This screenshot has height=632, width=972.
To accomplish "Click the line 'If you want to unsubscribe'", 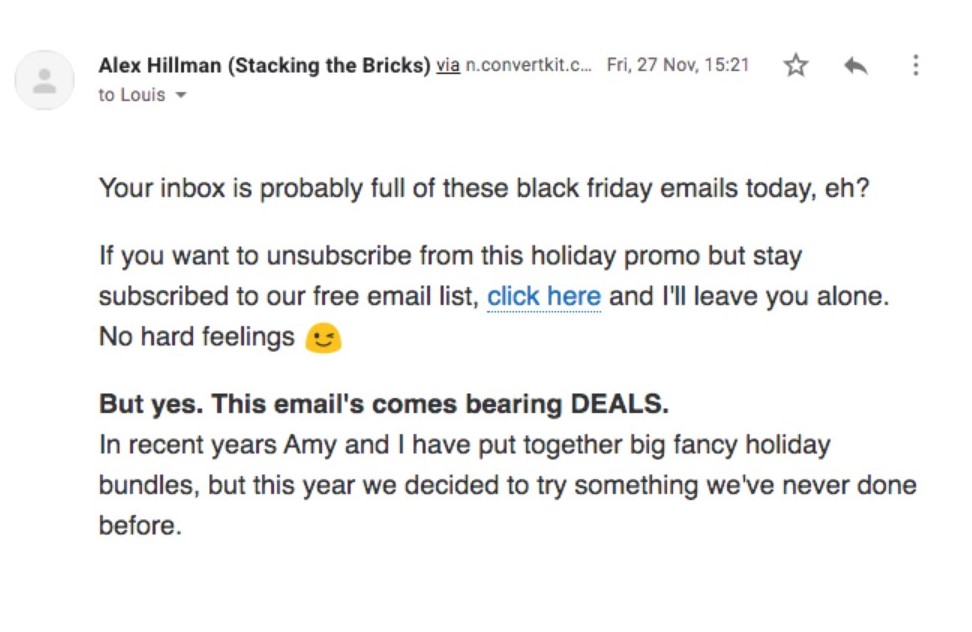I will tap(450, 256).
